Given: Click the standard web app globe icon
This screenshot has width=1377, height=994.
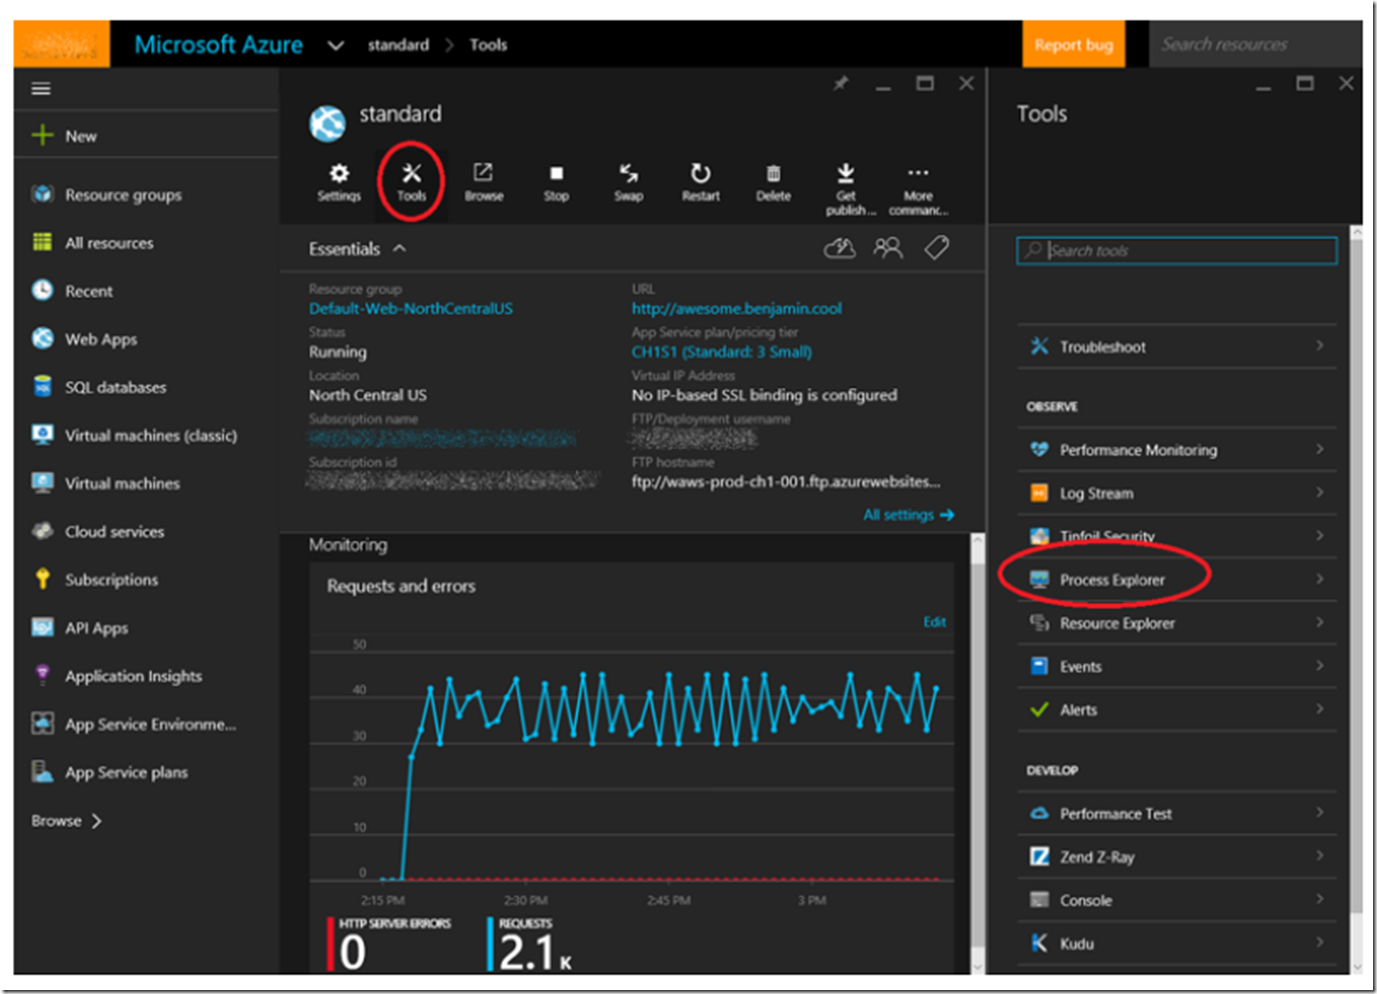Looking at the screenshot, I should (327, 124).
